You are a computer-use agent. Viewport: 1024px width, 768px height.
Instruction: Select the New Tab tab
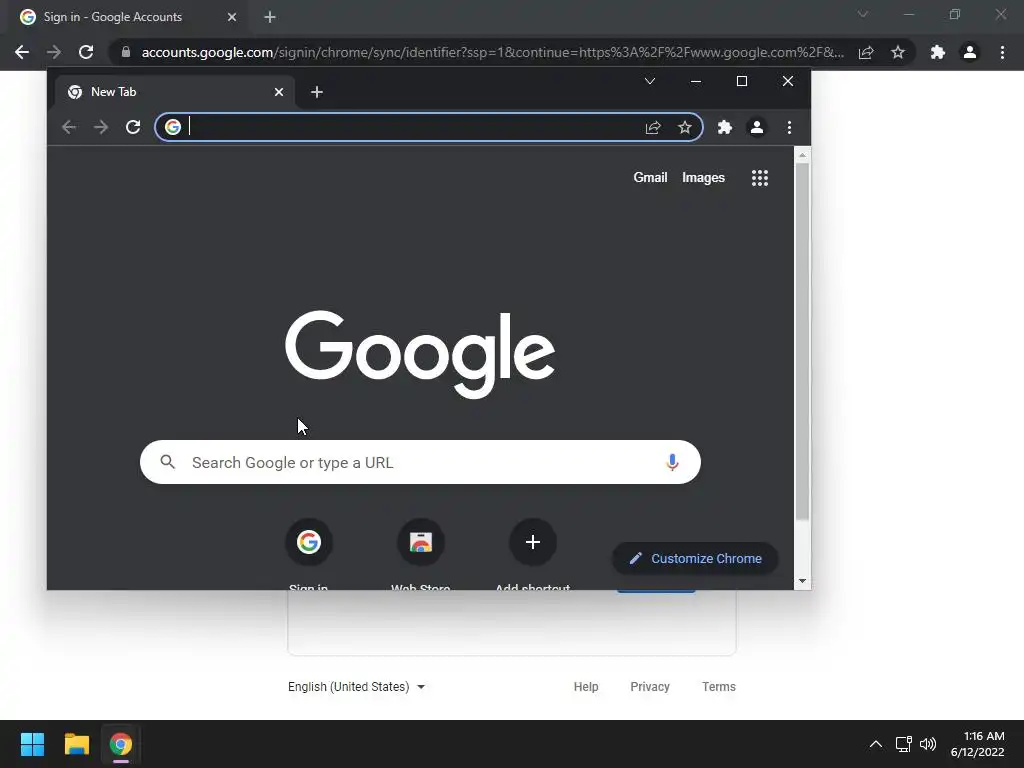tap(173, 92)
